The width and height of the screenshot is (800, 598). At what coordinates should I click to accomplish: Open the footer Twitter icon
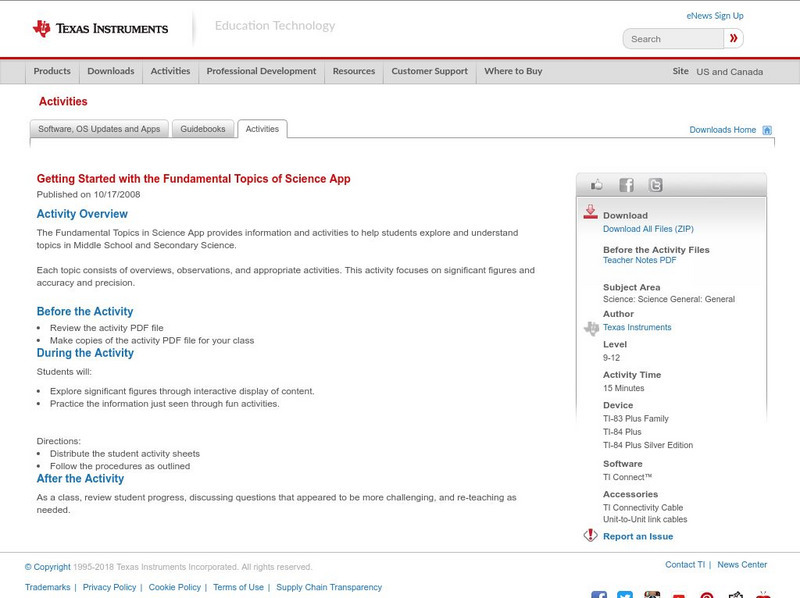coord(625,594)
